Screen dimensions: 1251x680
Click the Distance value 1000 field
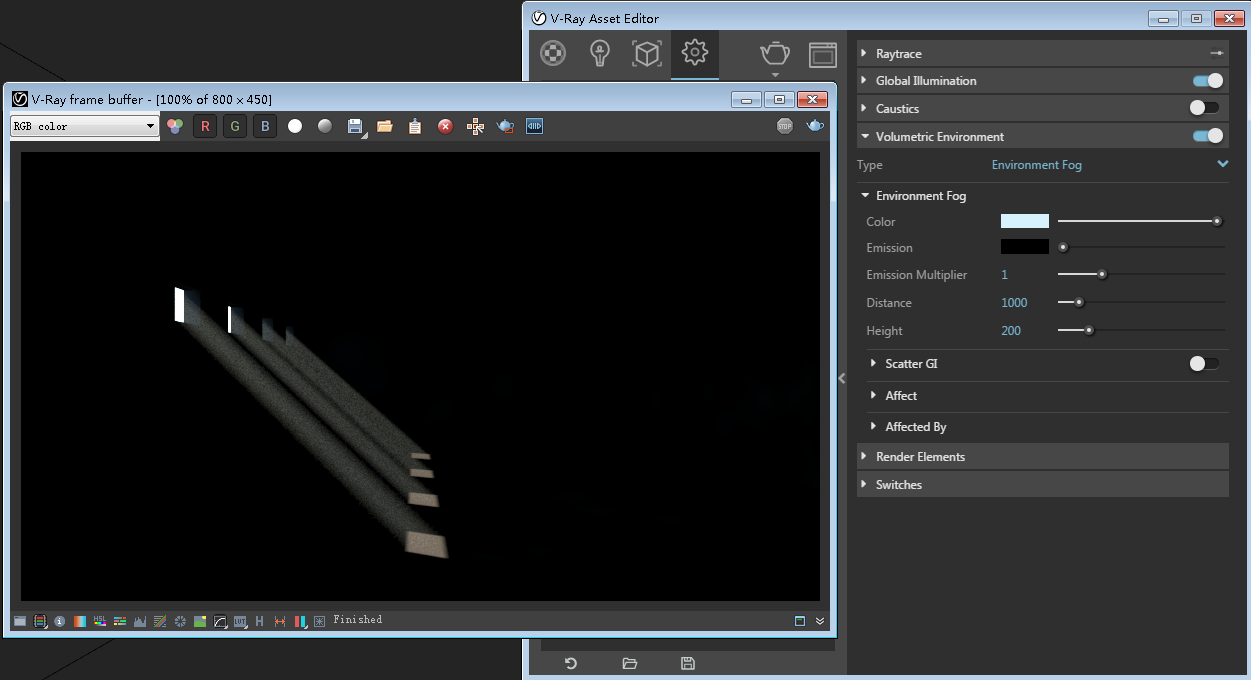[x=1014, y=303]
